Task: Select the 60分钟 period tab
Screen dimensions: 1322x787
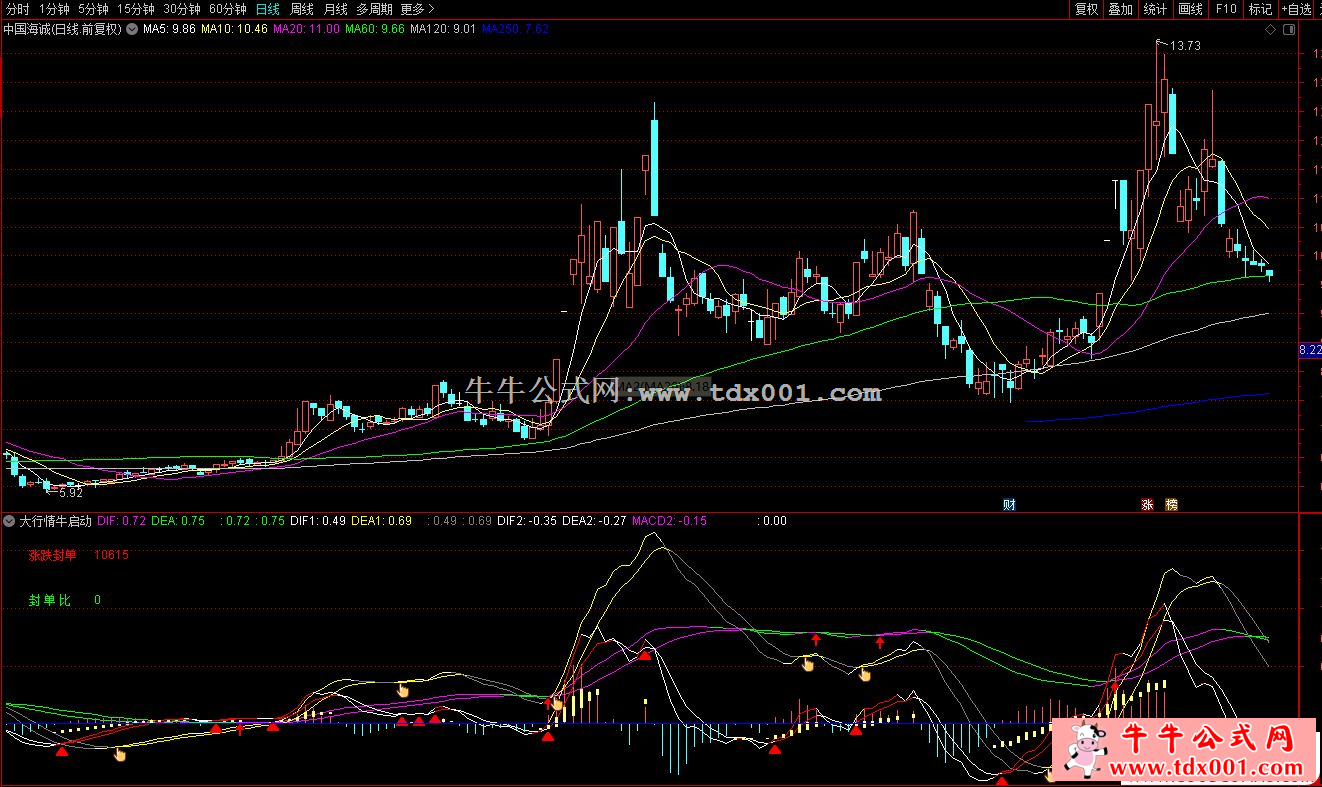Action: point(227,9)
